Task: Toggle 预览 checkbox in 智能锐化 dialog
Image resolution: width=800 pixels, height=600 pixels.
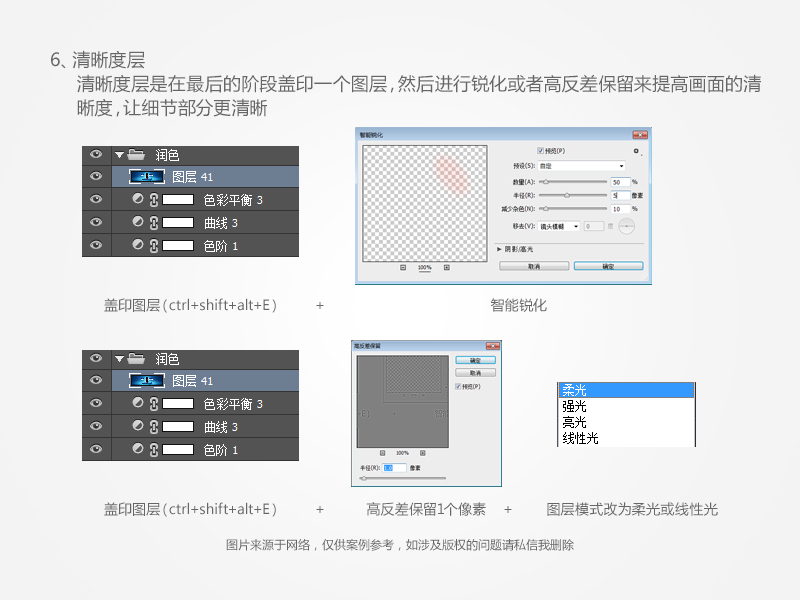Action: click(540, 151)
